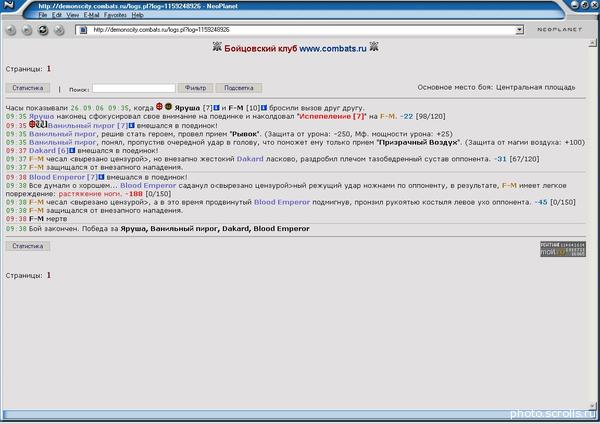Open the address bar URL dropdown
Screen dimensions: 600x424
click(x=519, y=30)
